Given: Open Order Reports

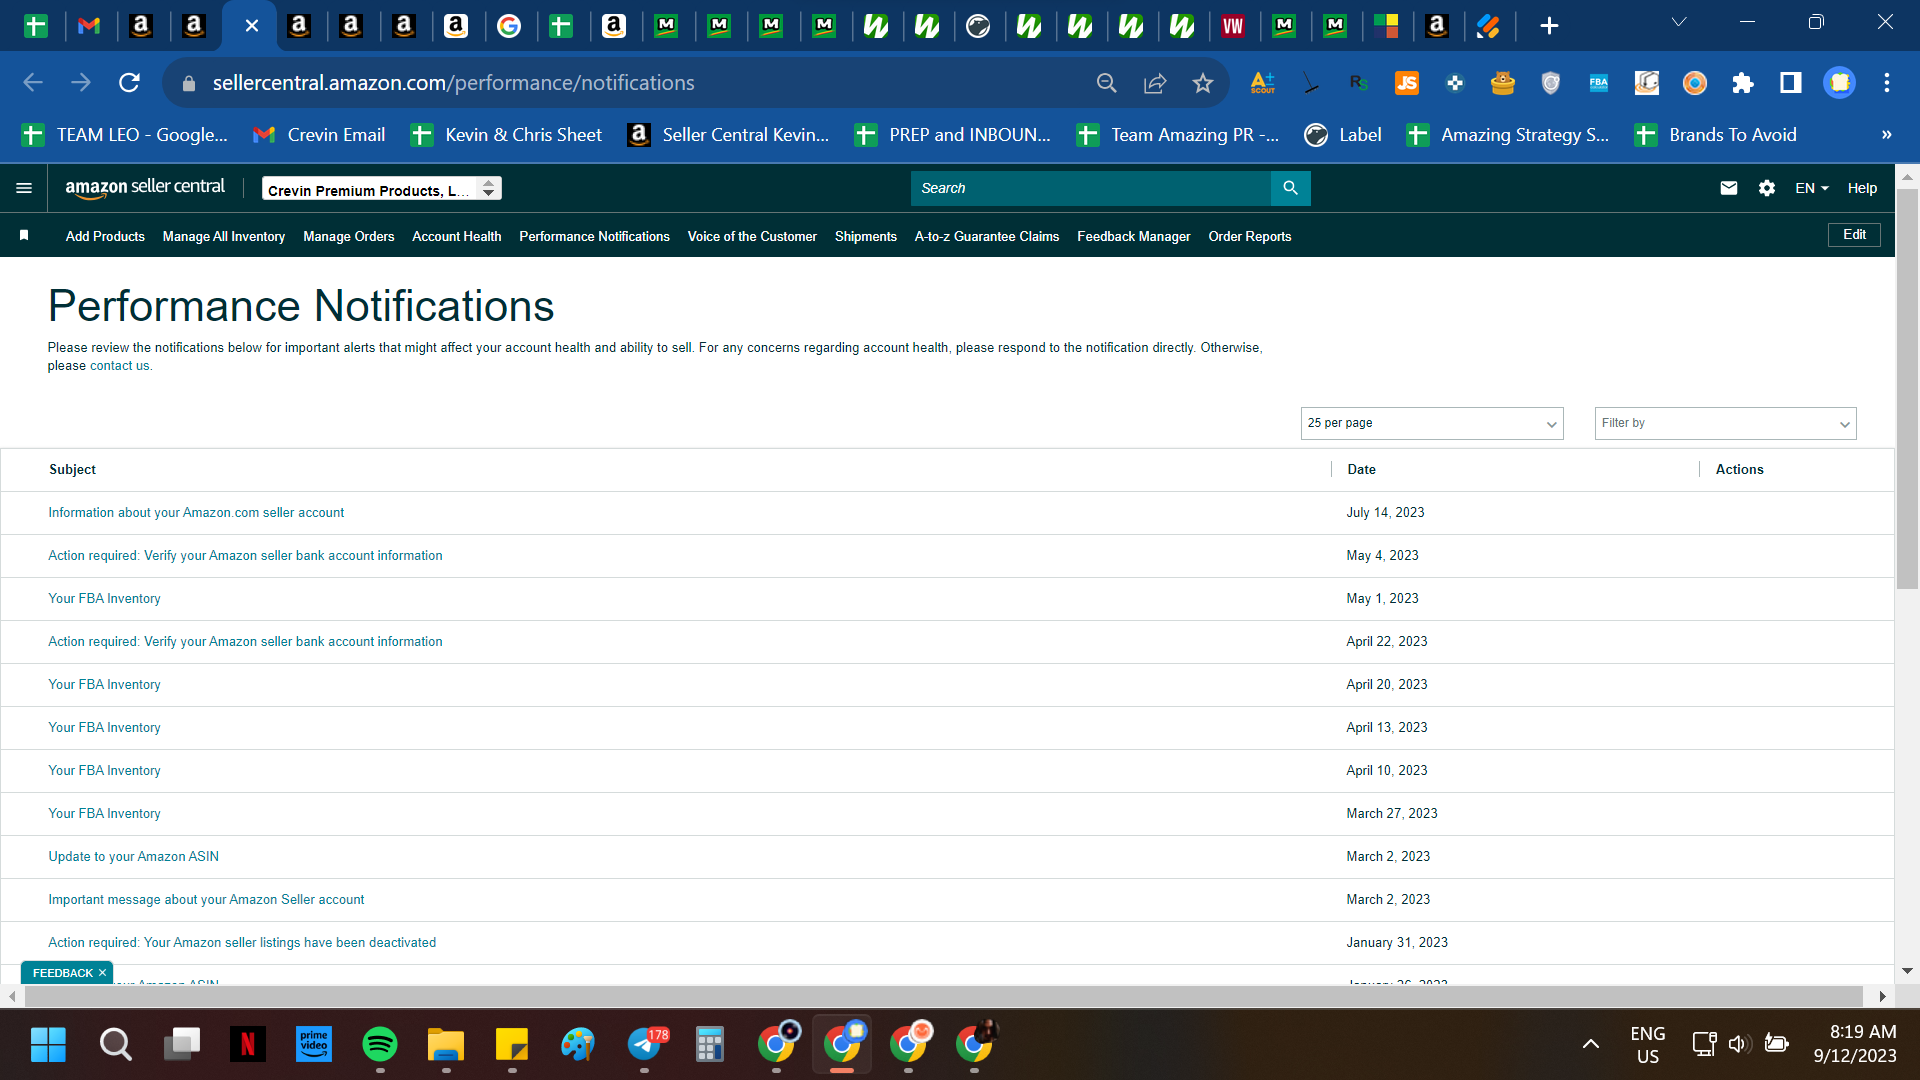Looking at the screenshot, I should coord(1250,236).
